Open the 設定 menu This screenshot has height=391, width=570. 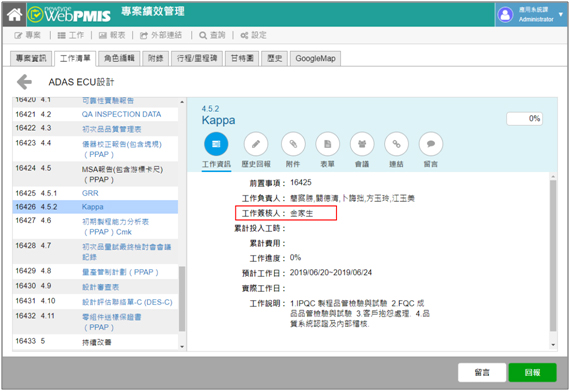(x=253, y=35)
